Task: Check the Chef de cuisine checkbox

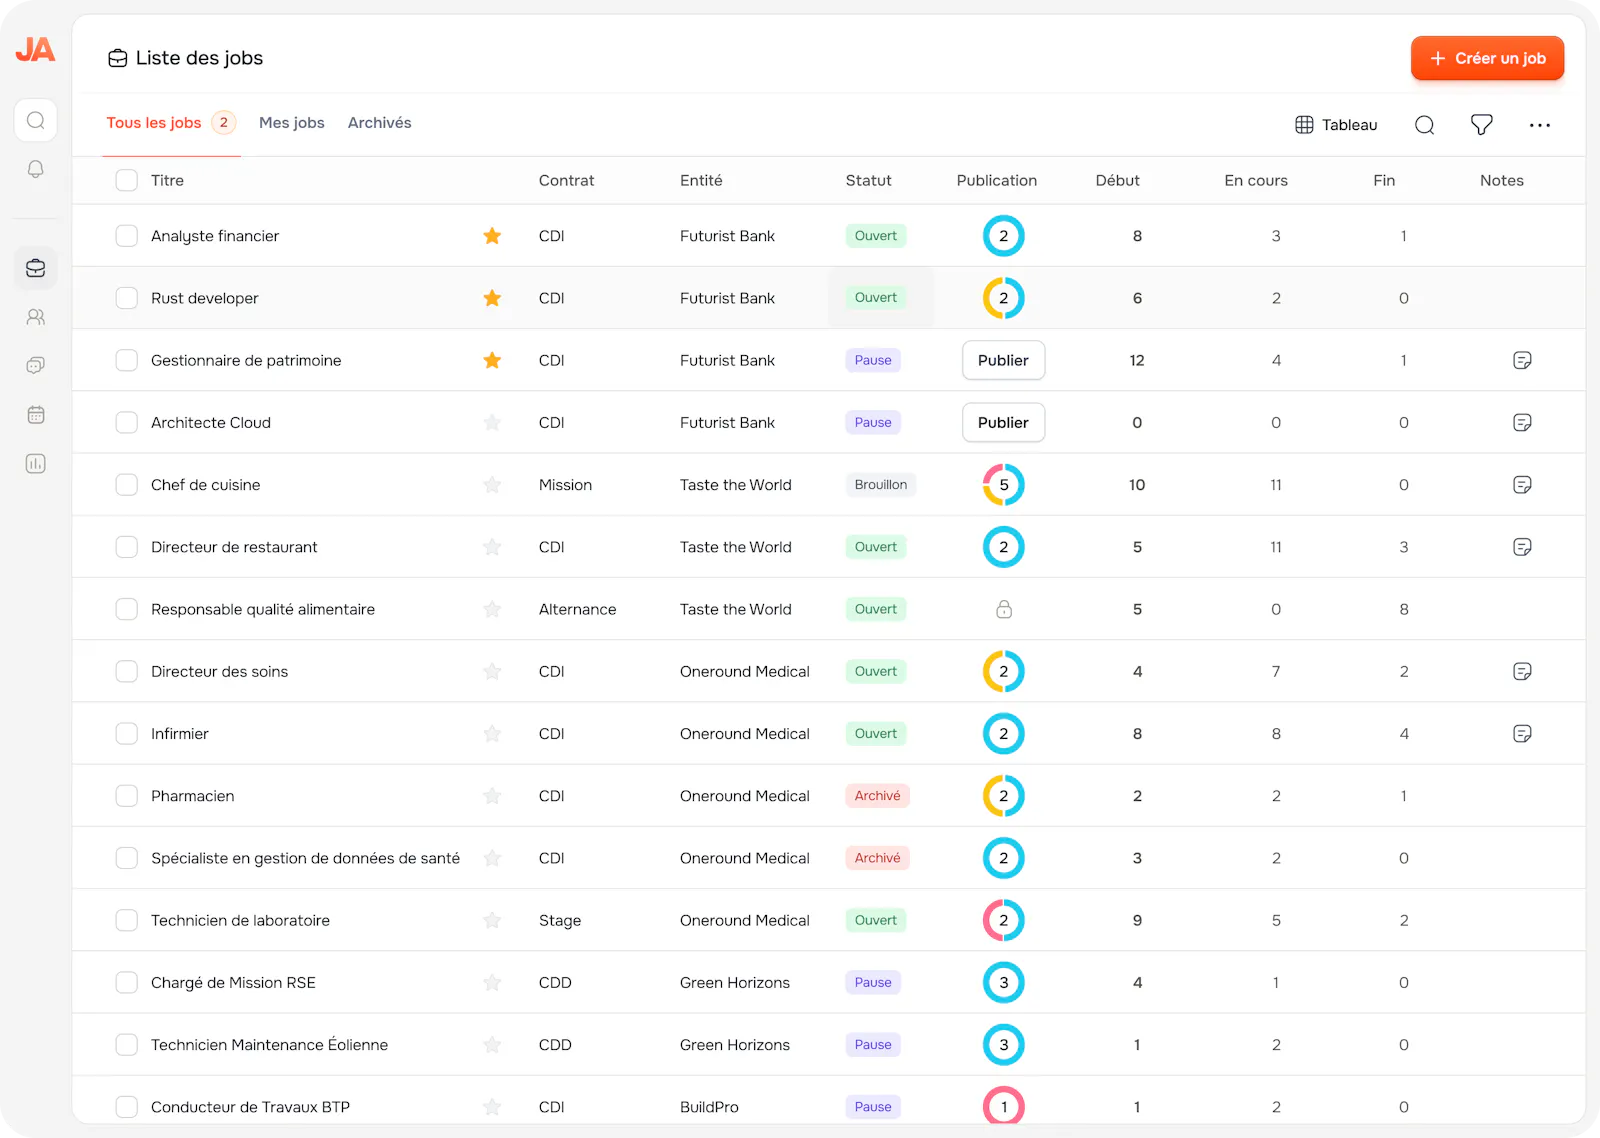Action: tap(127, 485)
